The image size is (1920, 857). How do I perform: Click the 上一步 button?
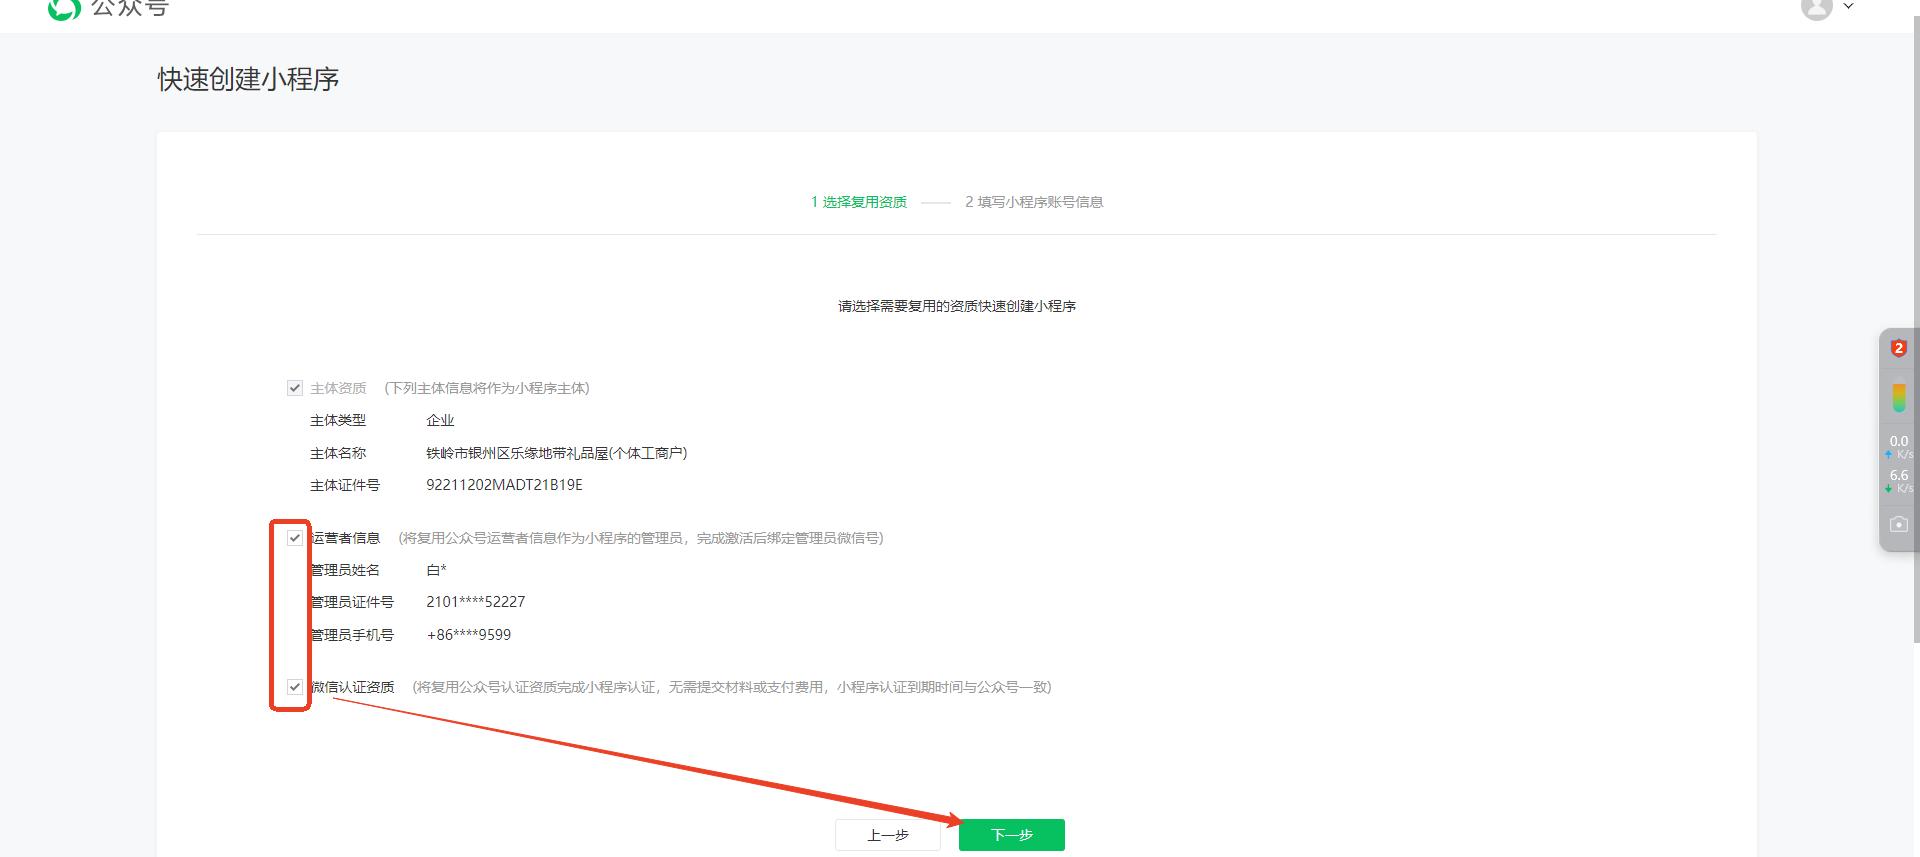click(x=888, y=835)
